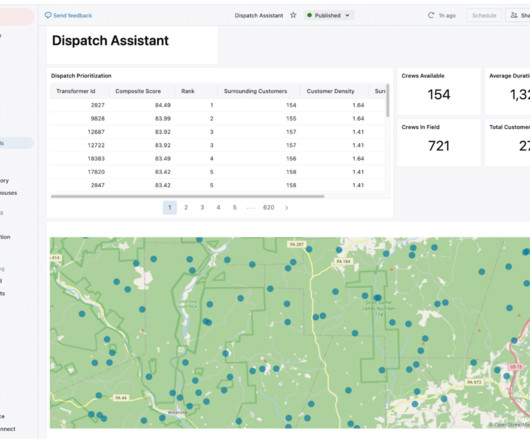This screenshot has width=530, height=442.
Task: Select transformer id 18383 cell
Action: [96, 158]
